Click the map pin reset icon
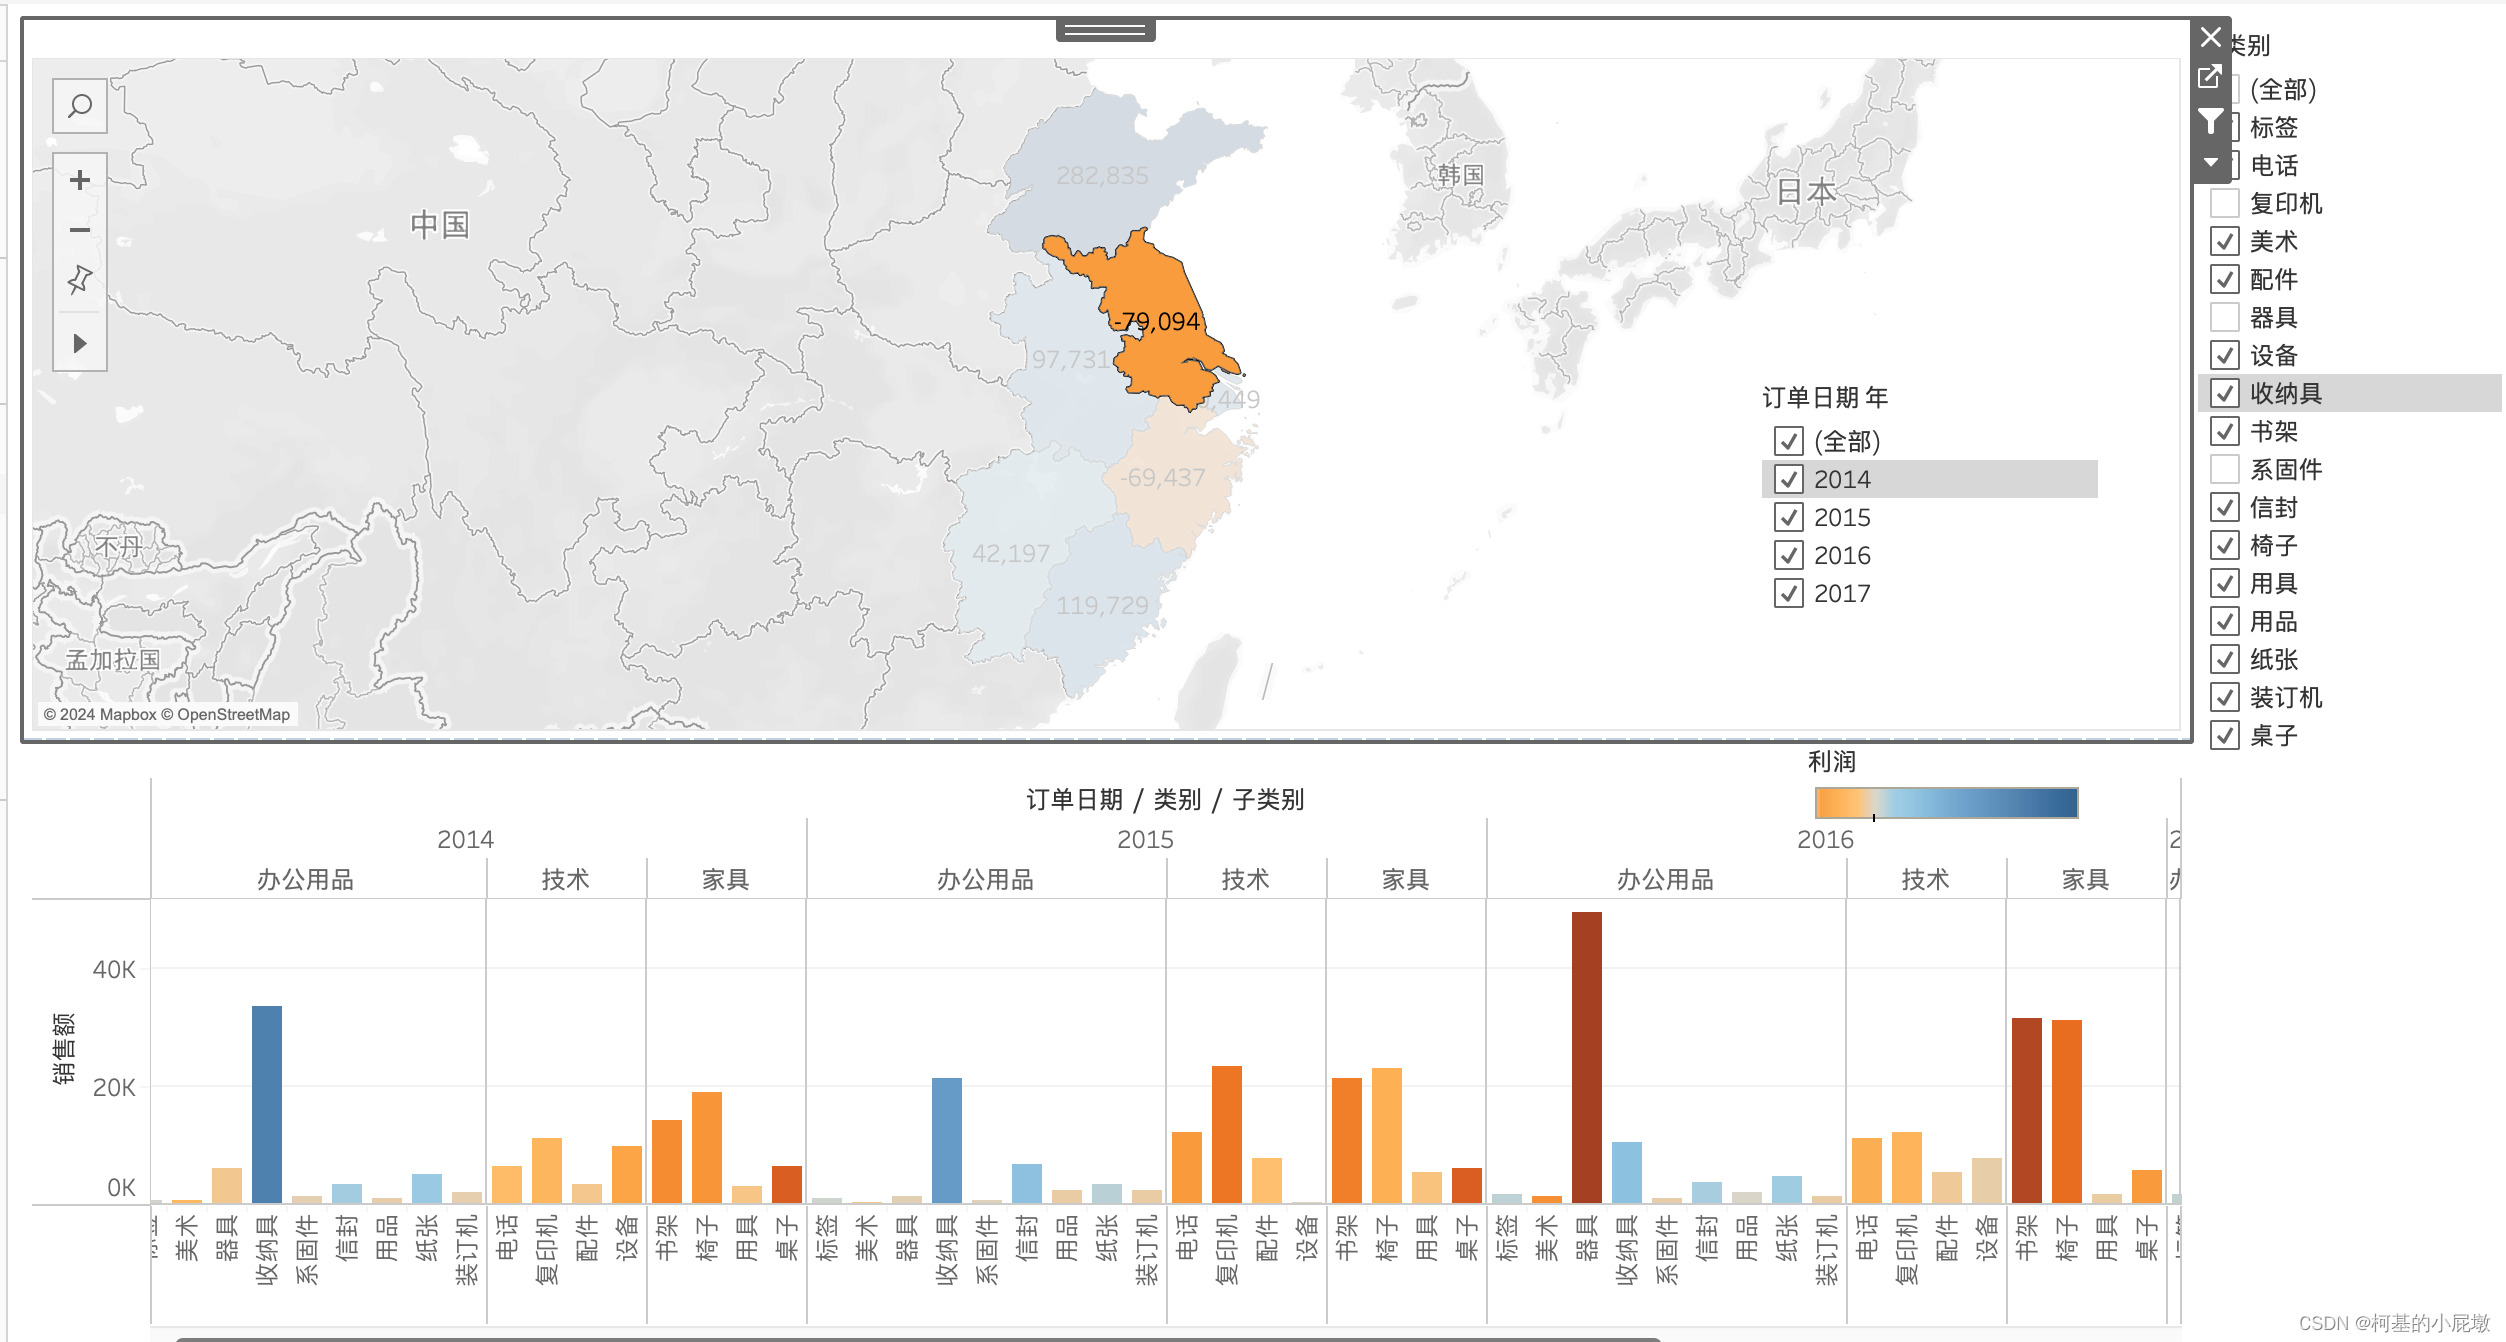Screen dimensions: 2506x1342 tap(80, 279)
